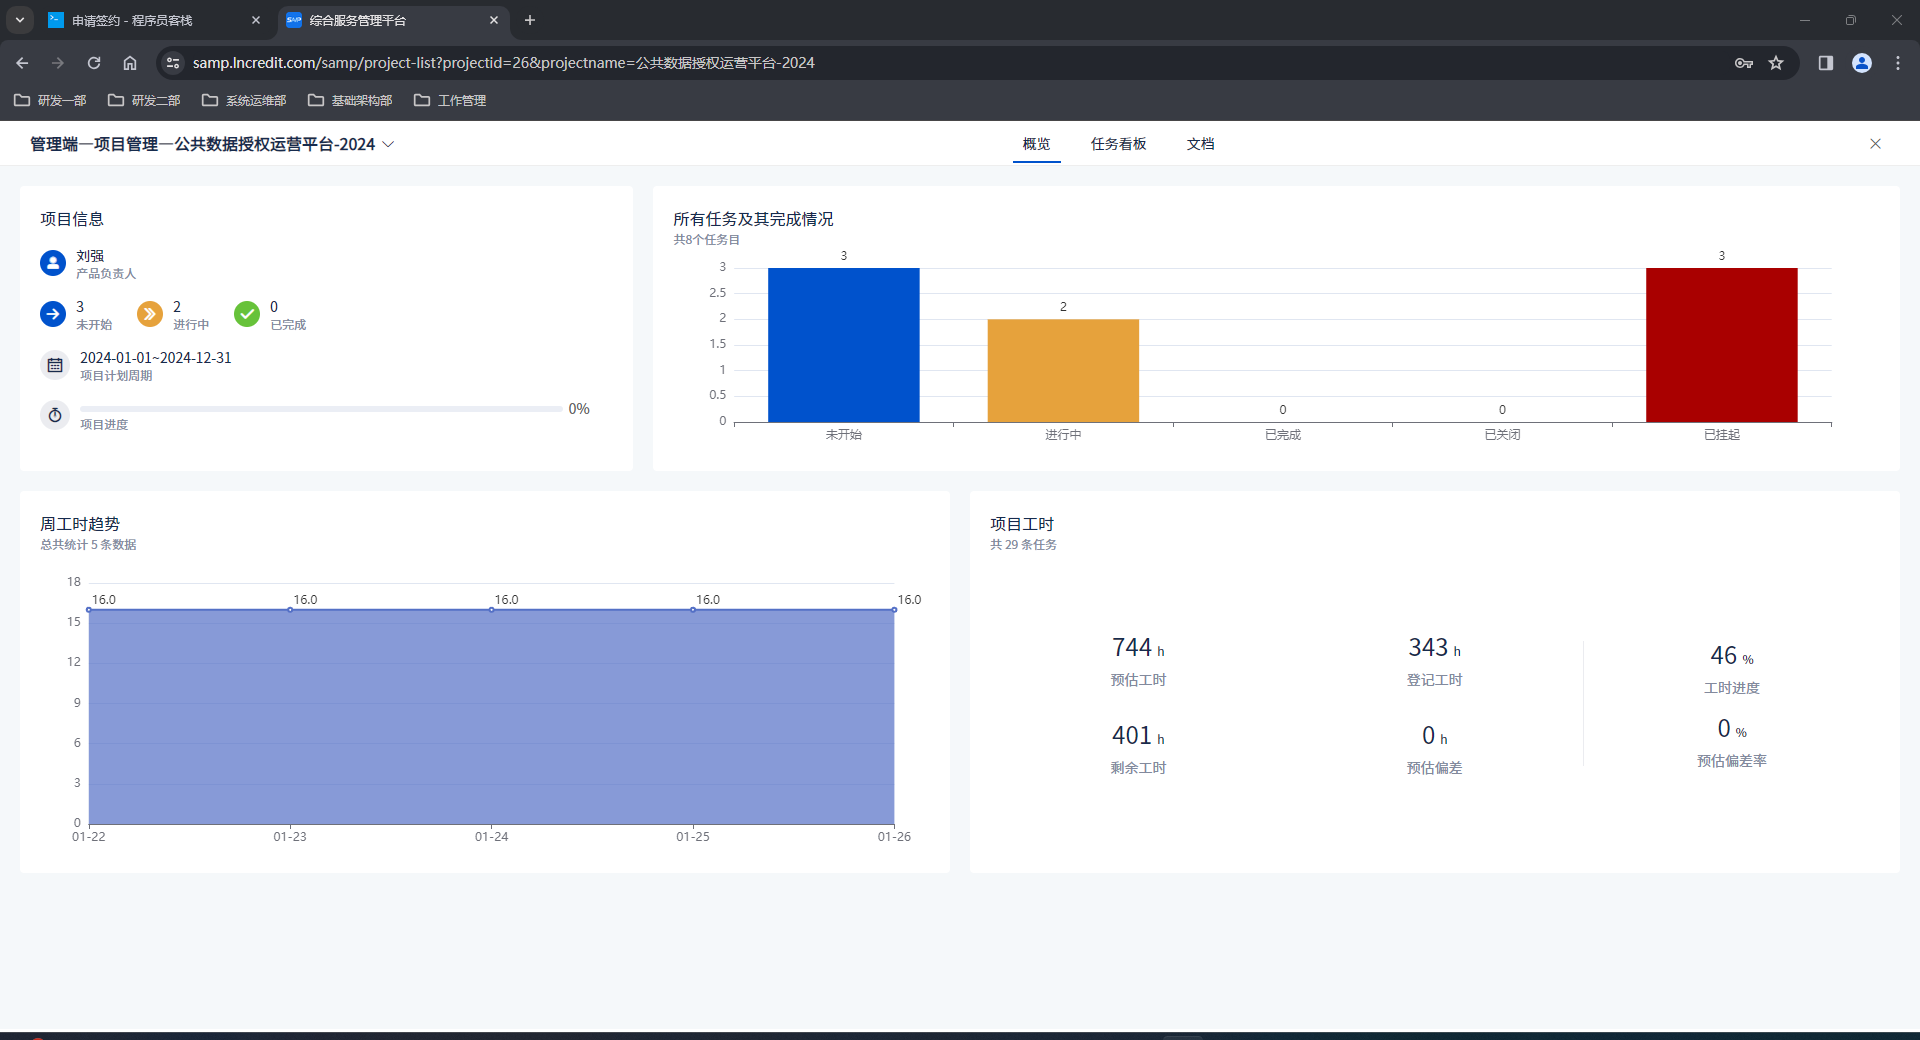Screen dimensions: 1920x1040
Task: Close the 申请签约 - 程序员客栈 tab
Action: pyautogui.click(x=256, y=20)
